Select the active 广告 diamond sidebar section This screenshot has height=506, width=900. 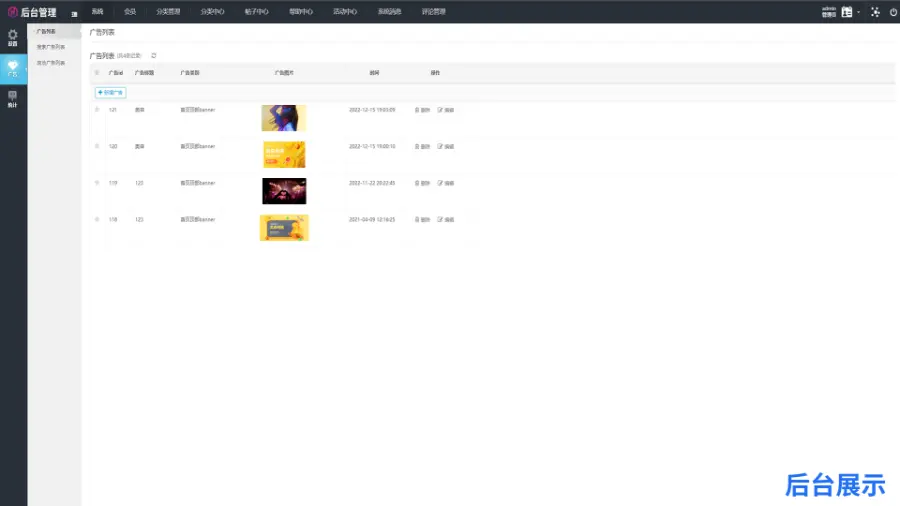pyautogui.click(x=13, y=67)
